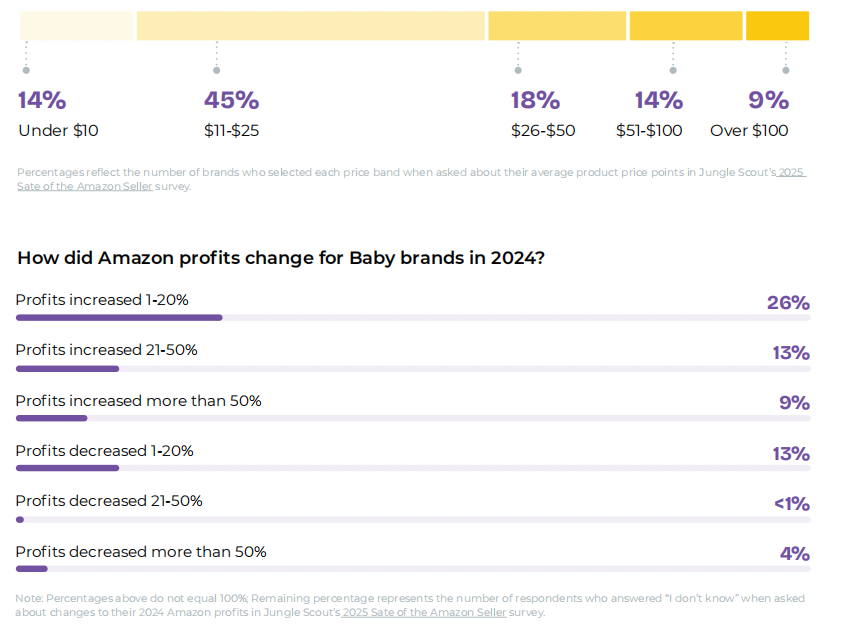842x636 pixels.
Task: Select the <1% profit percentage value
Action: [791, 504]
